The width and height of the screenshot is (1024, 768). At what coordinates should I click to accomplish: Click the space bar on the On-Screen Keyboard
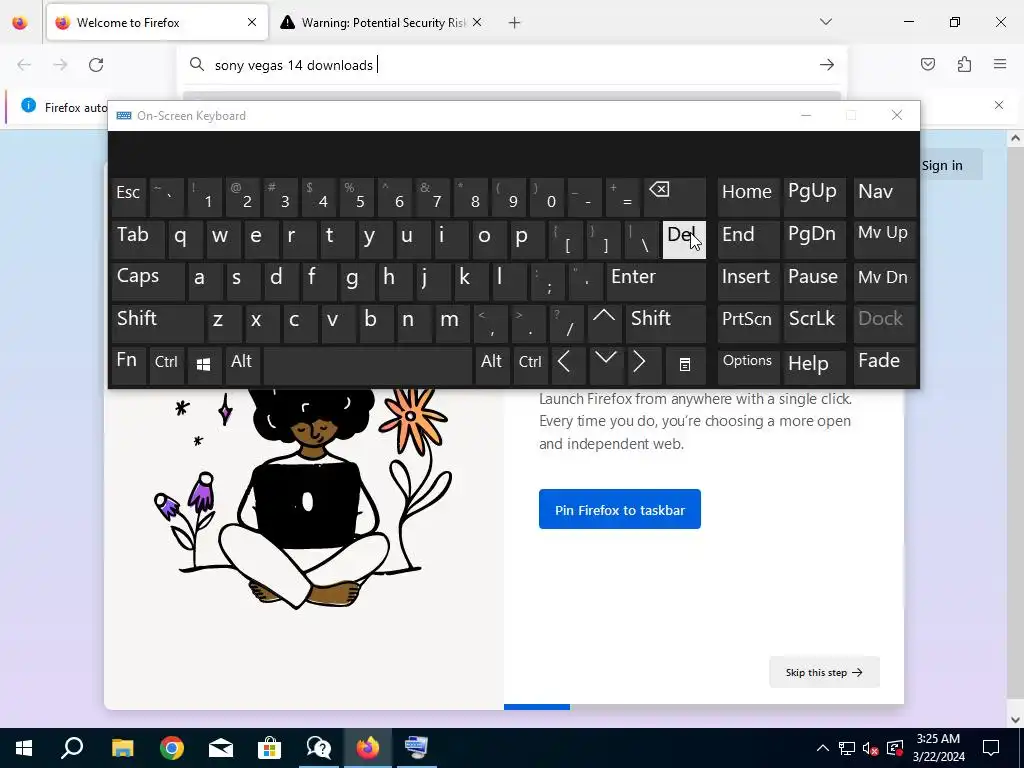click(368, 365)
